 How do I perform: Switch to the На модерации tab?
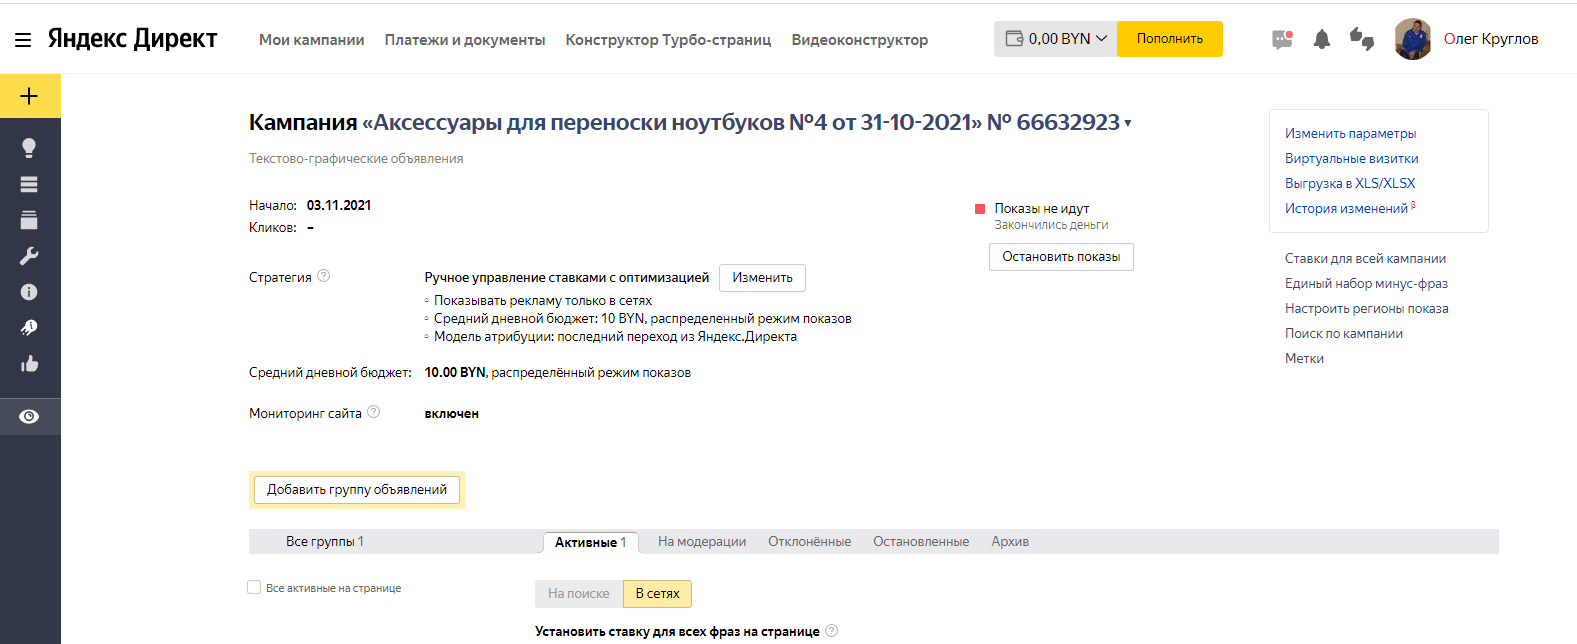pos(702,541)
